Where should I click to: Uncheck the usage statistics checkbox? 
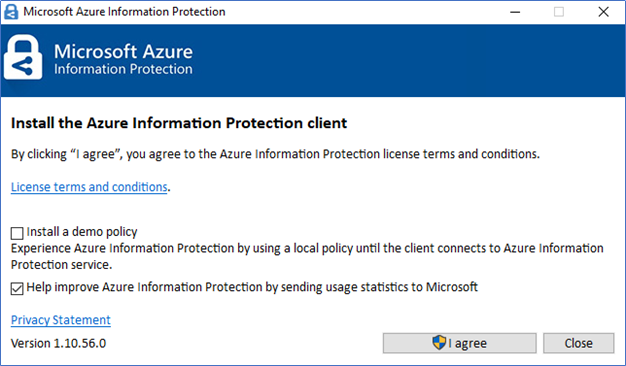click(17, 289)
